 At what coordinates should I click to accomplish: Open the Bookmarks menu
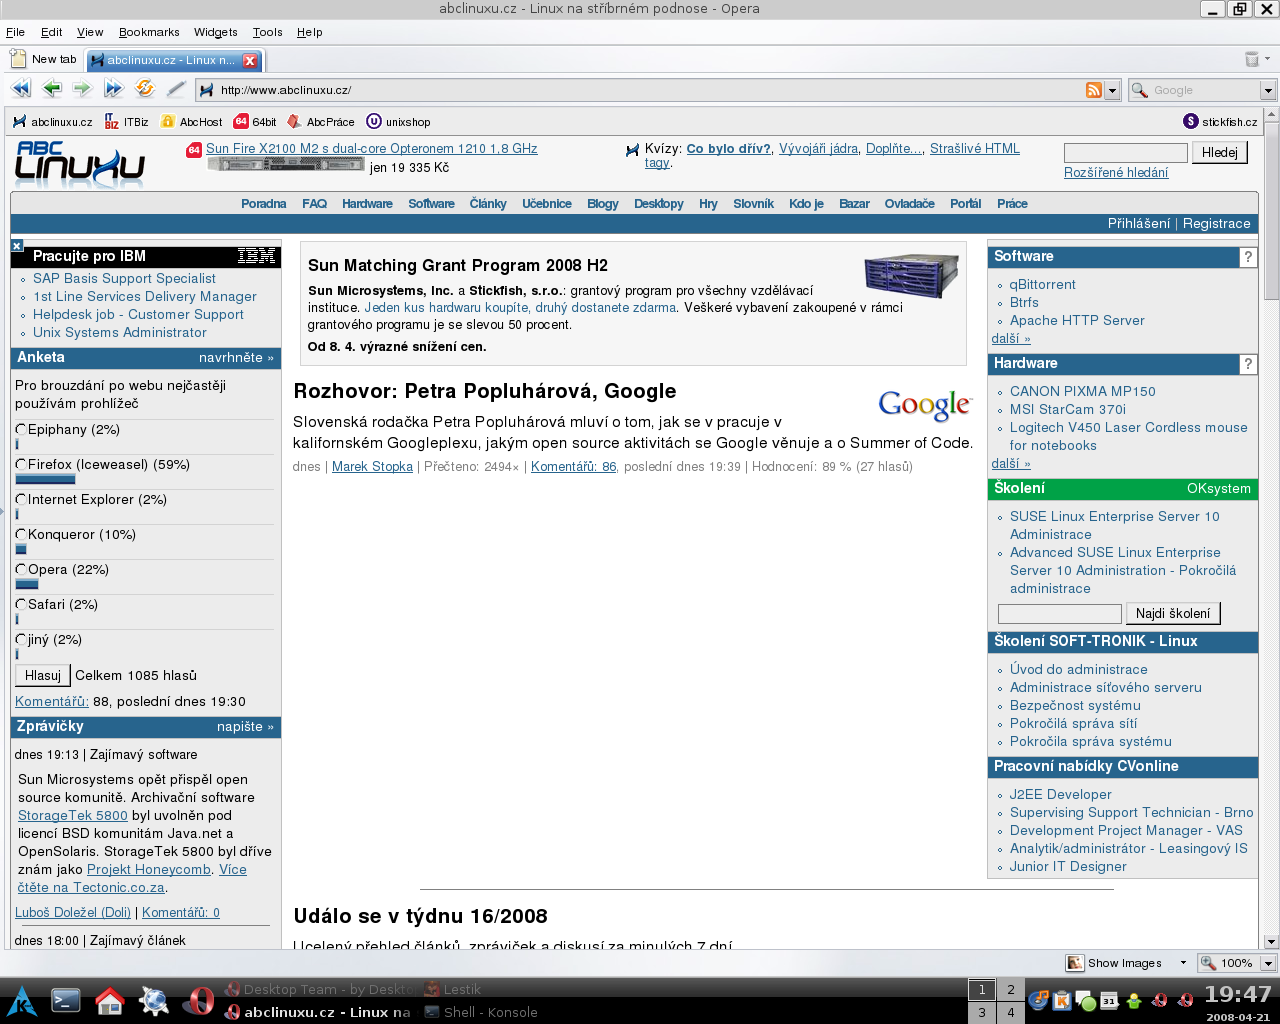(149, 32)
